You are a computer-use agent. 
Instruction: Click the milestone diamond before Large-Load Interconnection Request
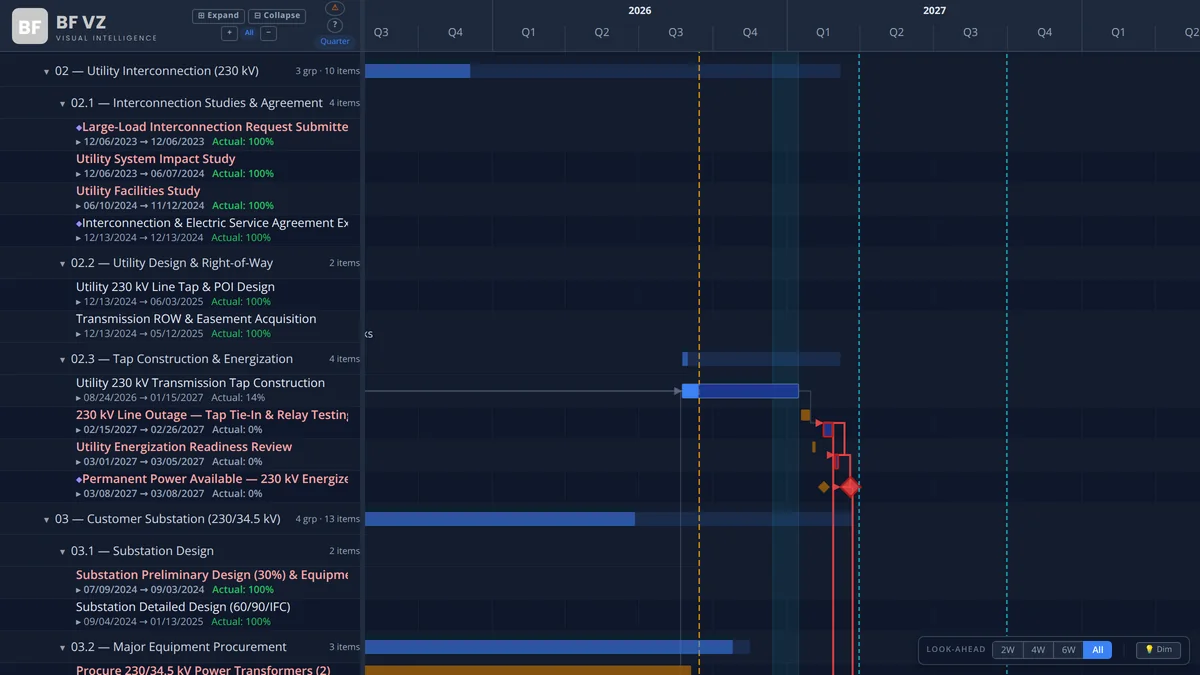[x=79, y=127]
